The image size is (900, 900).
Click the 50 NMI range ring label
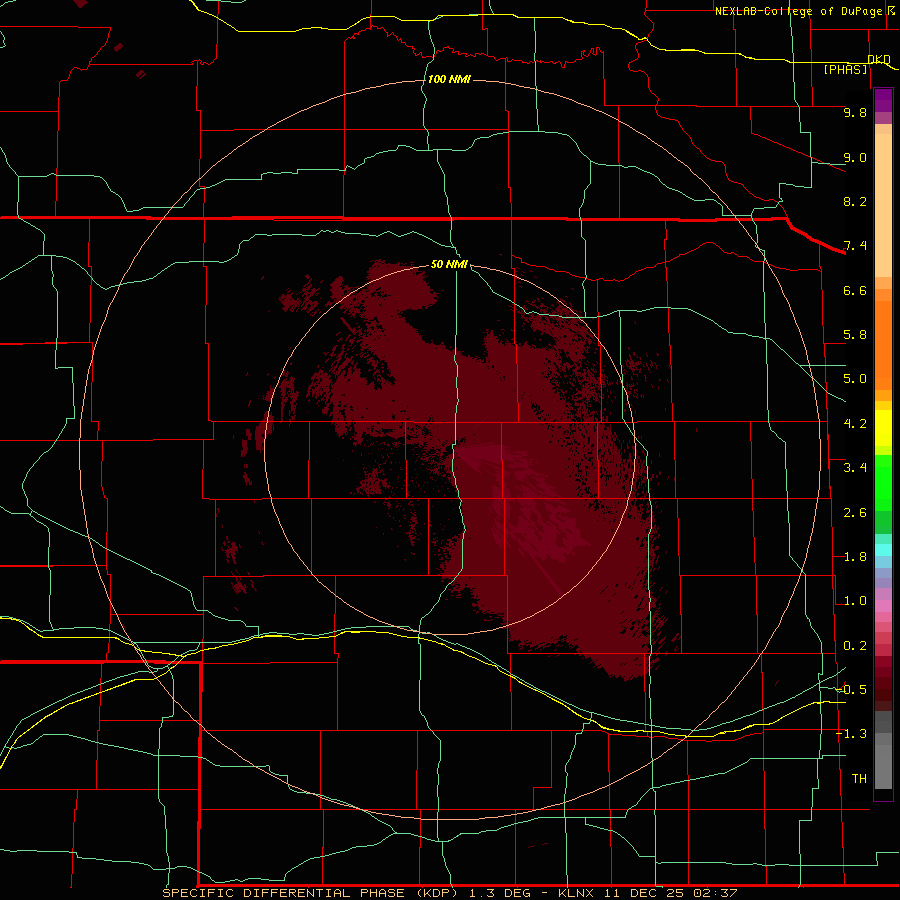point(449,264)
